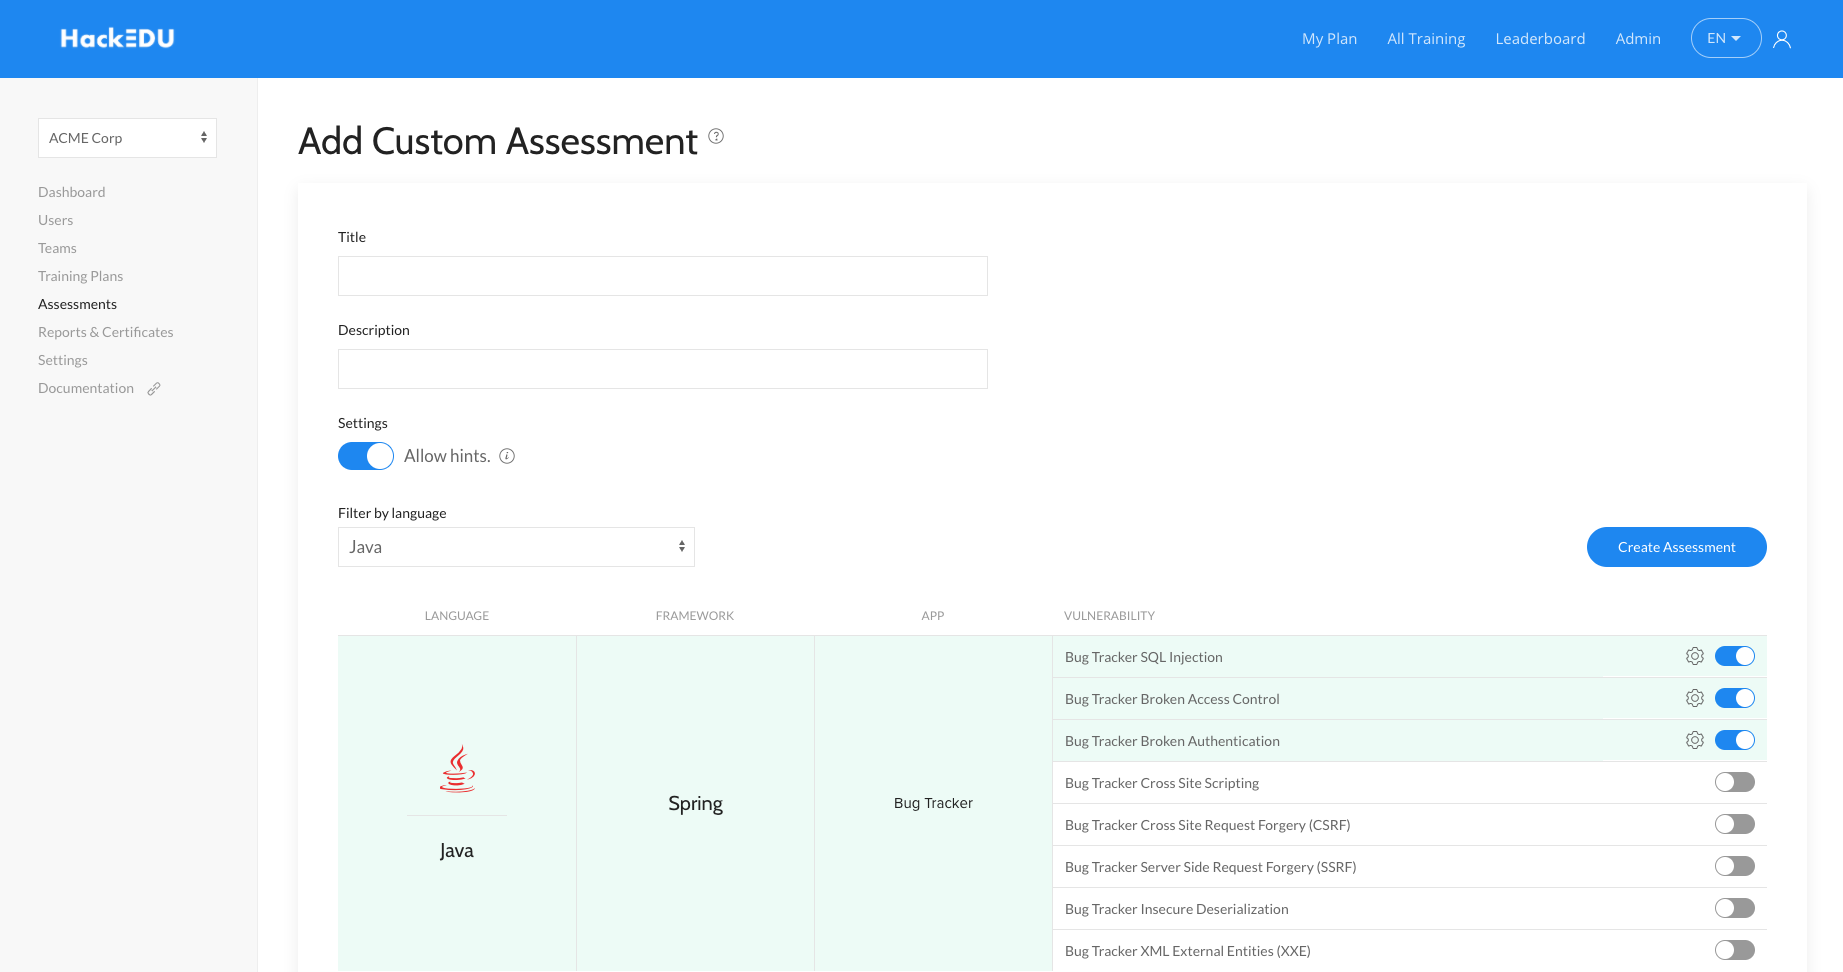Toggle Allow hints switch

coord(366,456)
